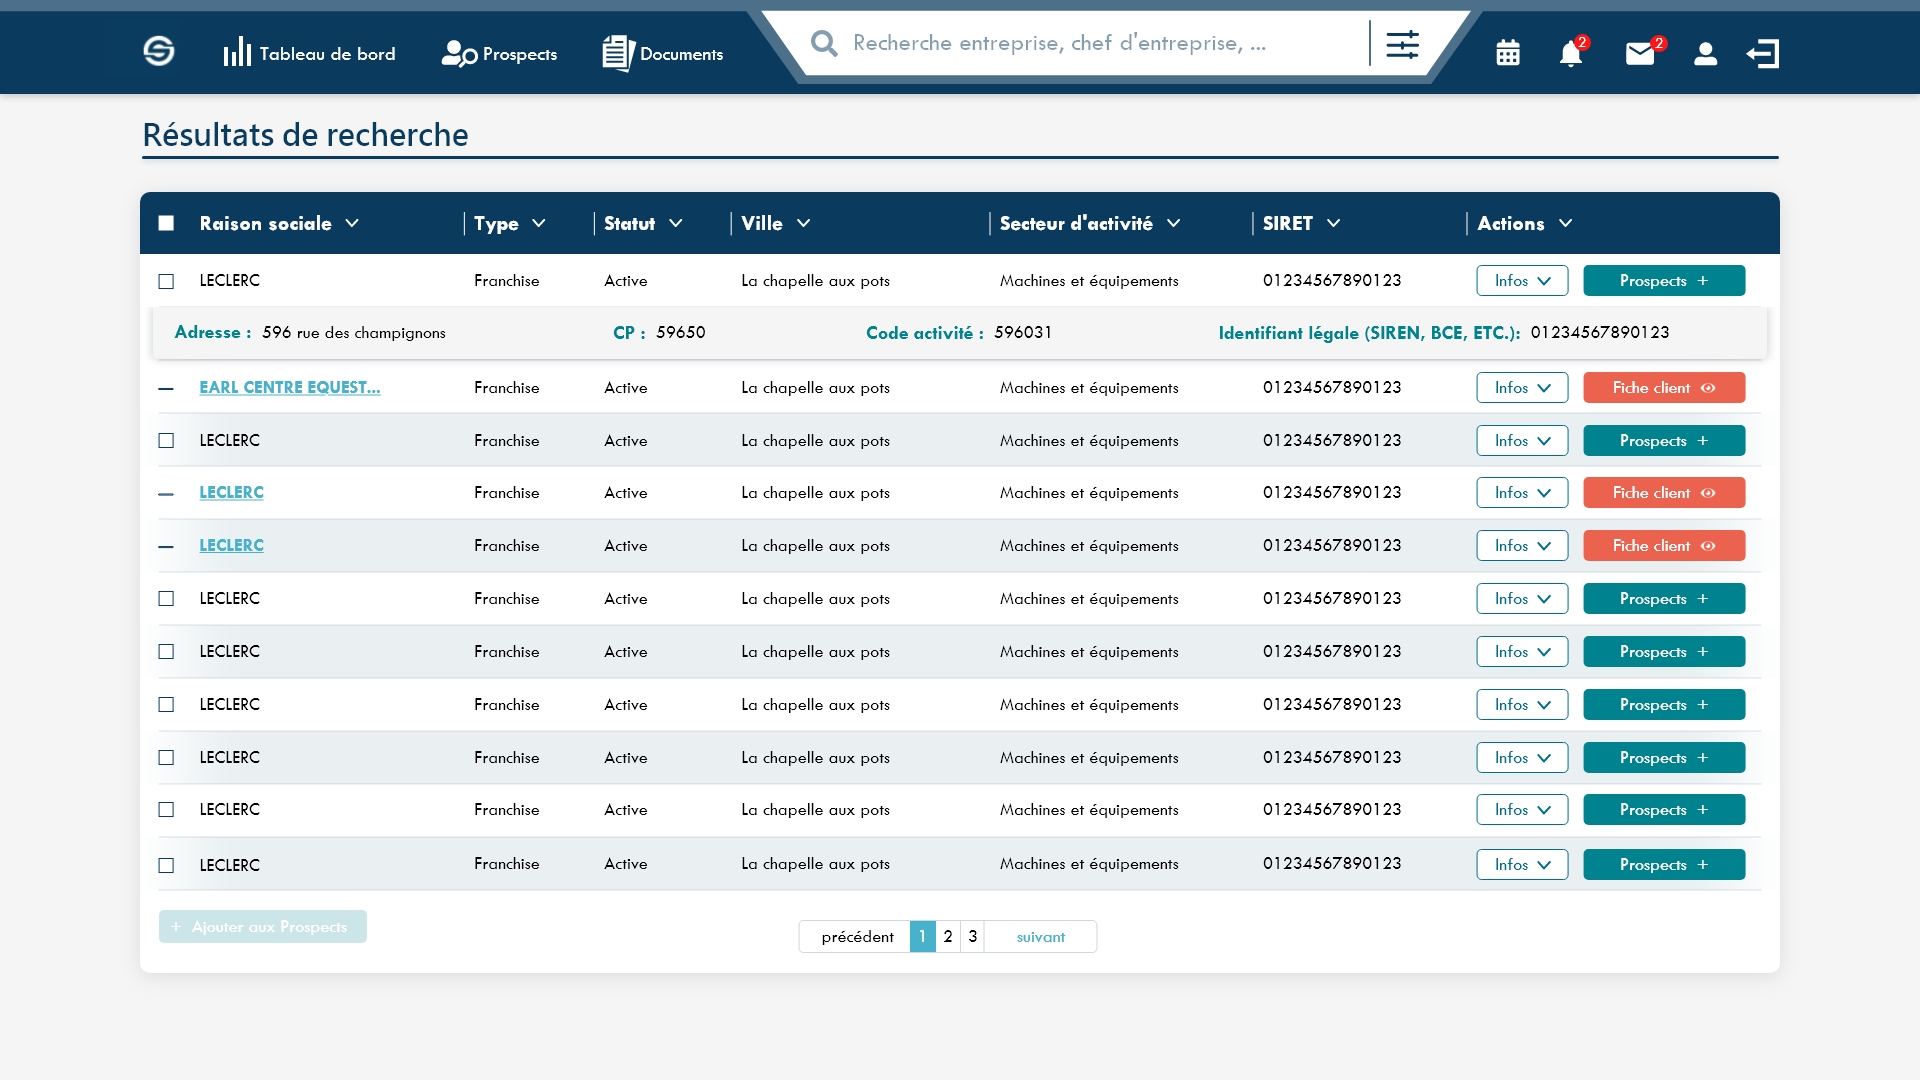The height and width of the screenshot is (1080, 1920).
Task: Open the EARL CENTRE EQUEST... link
Action: point(290,387)
